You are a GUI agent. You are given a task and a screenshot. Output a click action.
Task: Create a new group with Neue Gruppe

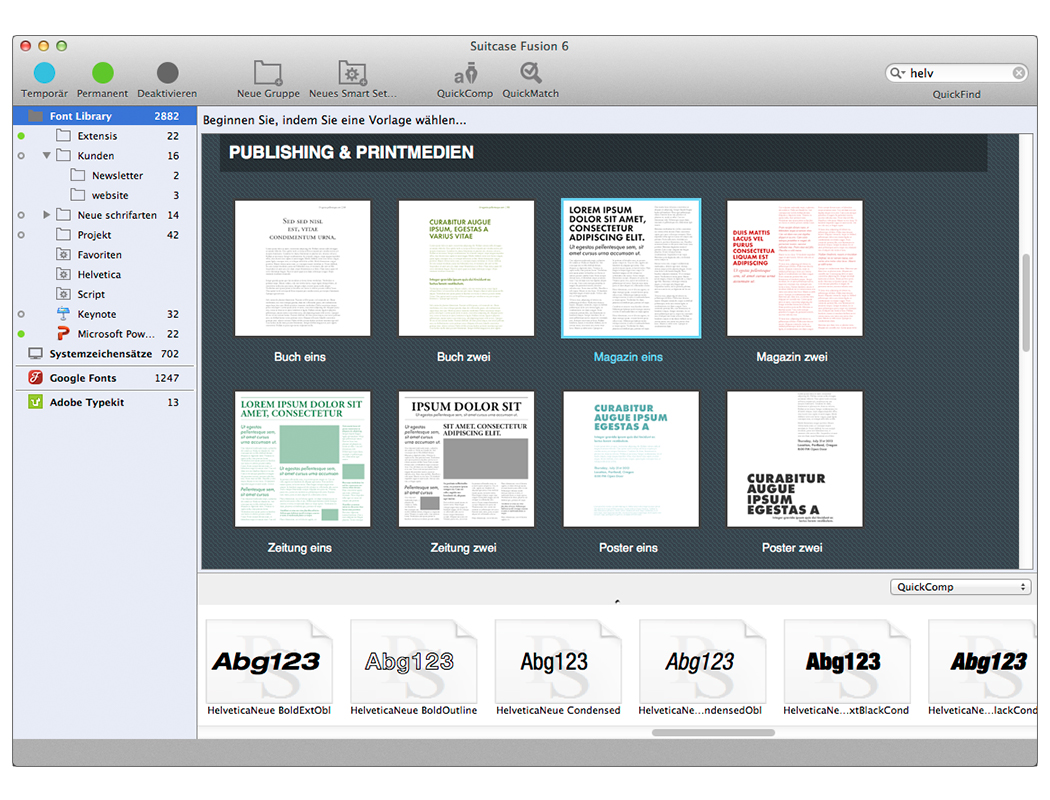click(268, 73)
